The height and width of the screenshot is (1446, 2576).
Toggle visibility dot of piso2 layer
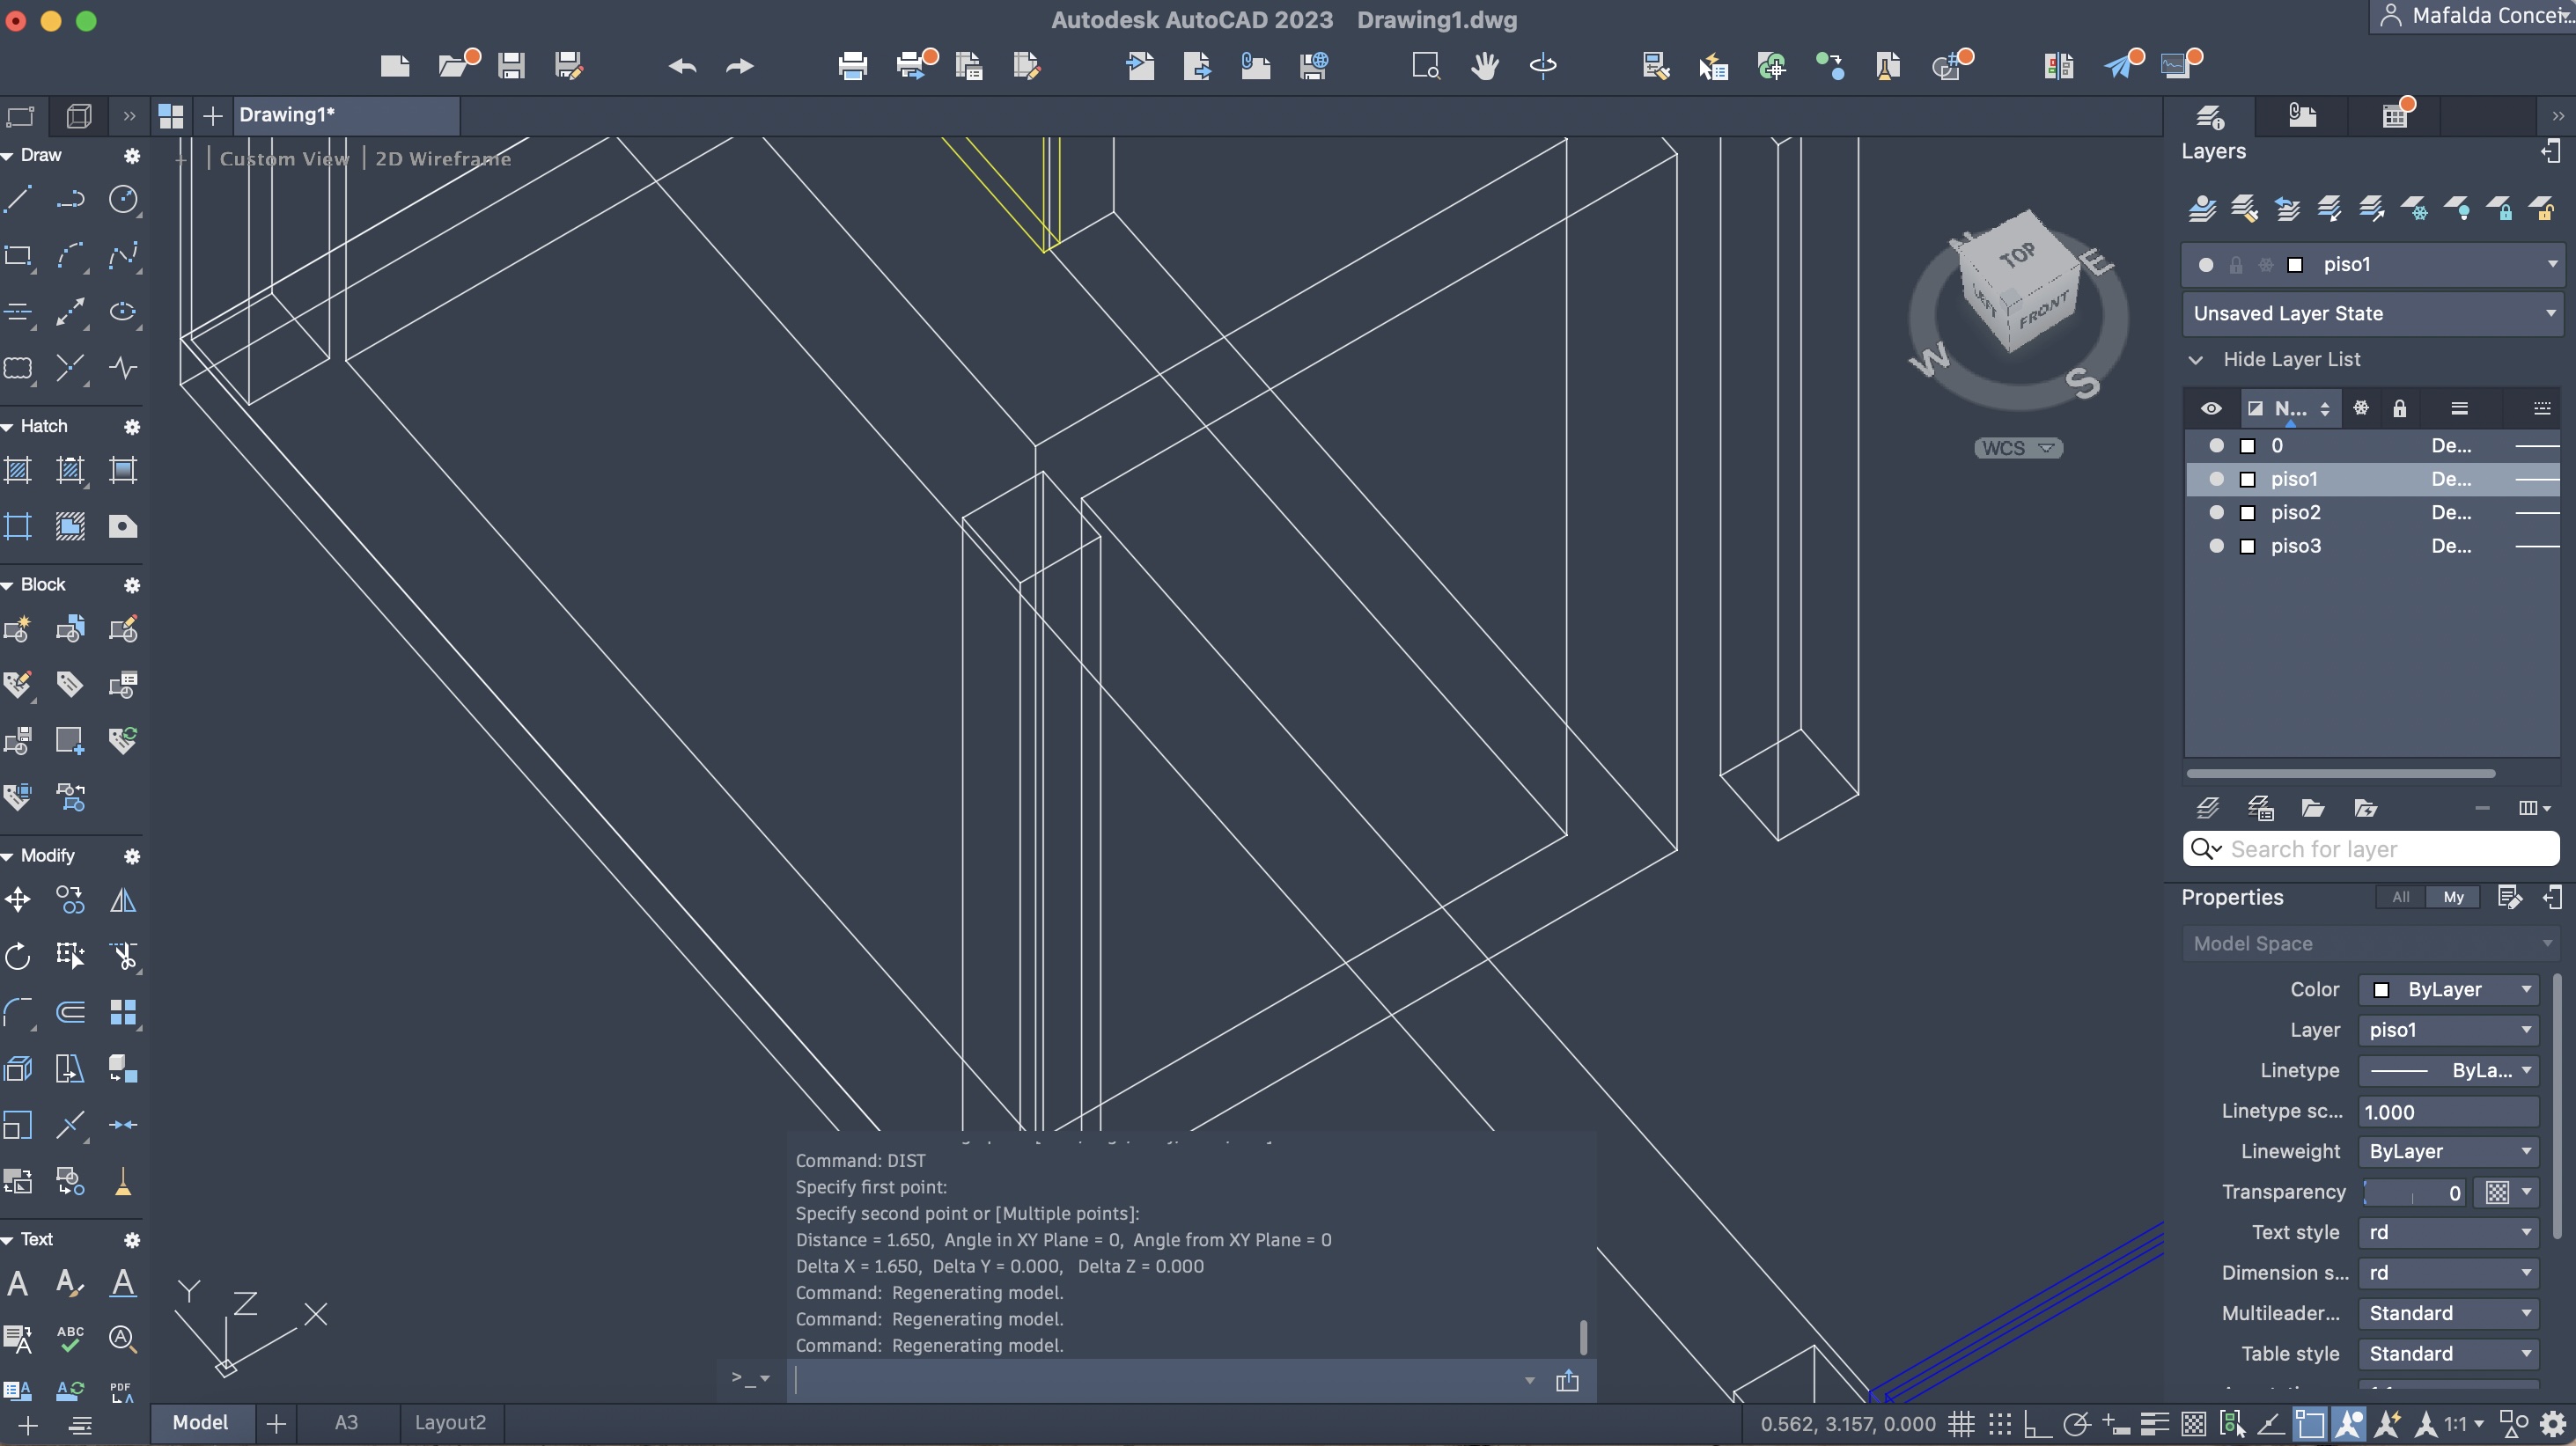click(2216, 512)
